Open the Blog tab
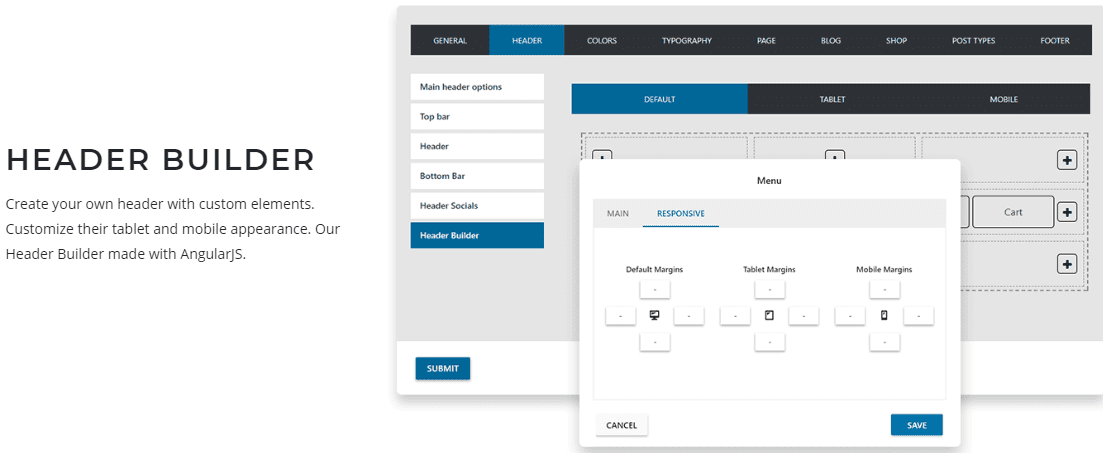1103x453 pixels. (831, 41)
